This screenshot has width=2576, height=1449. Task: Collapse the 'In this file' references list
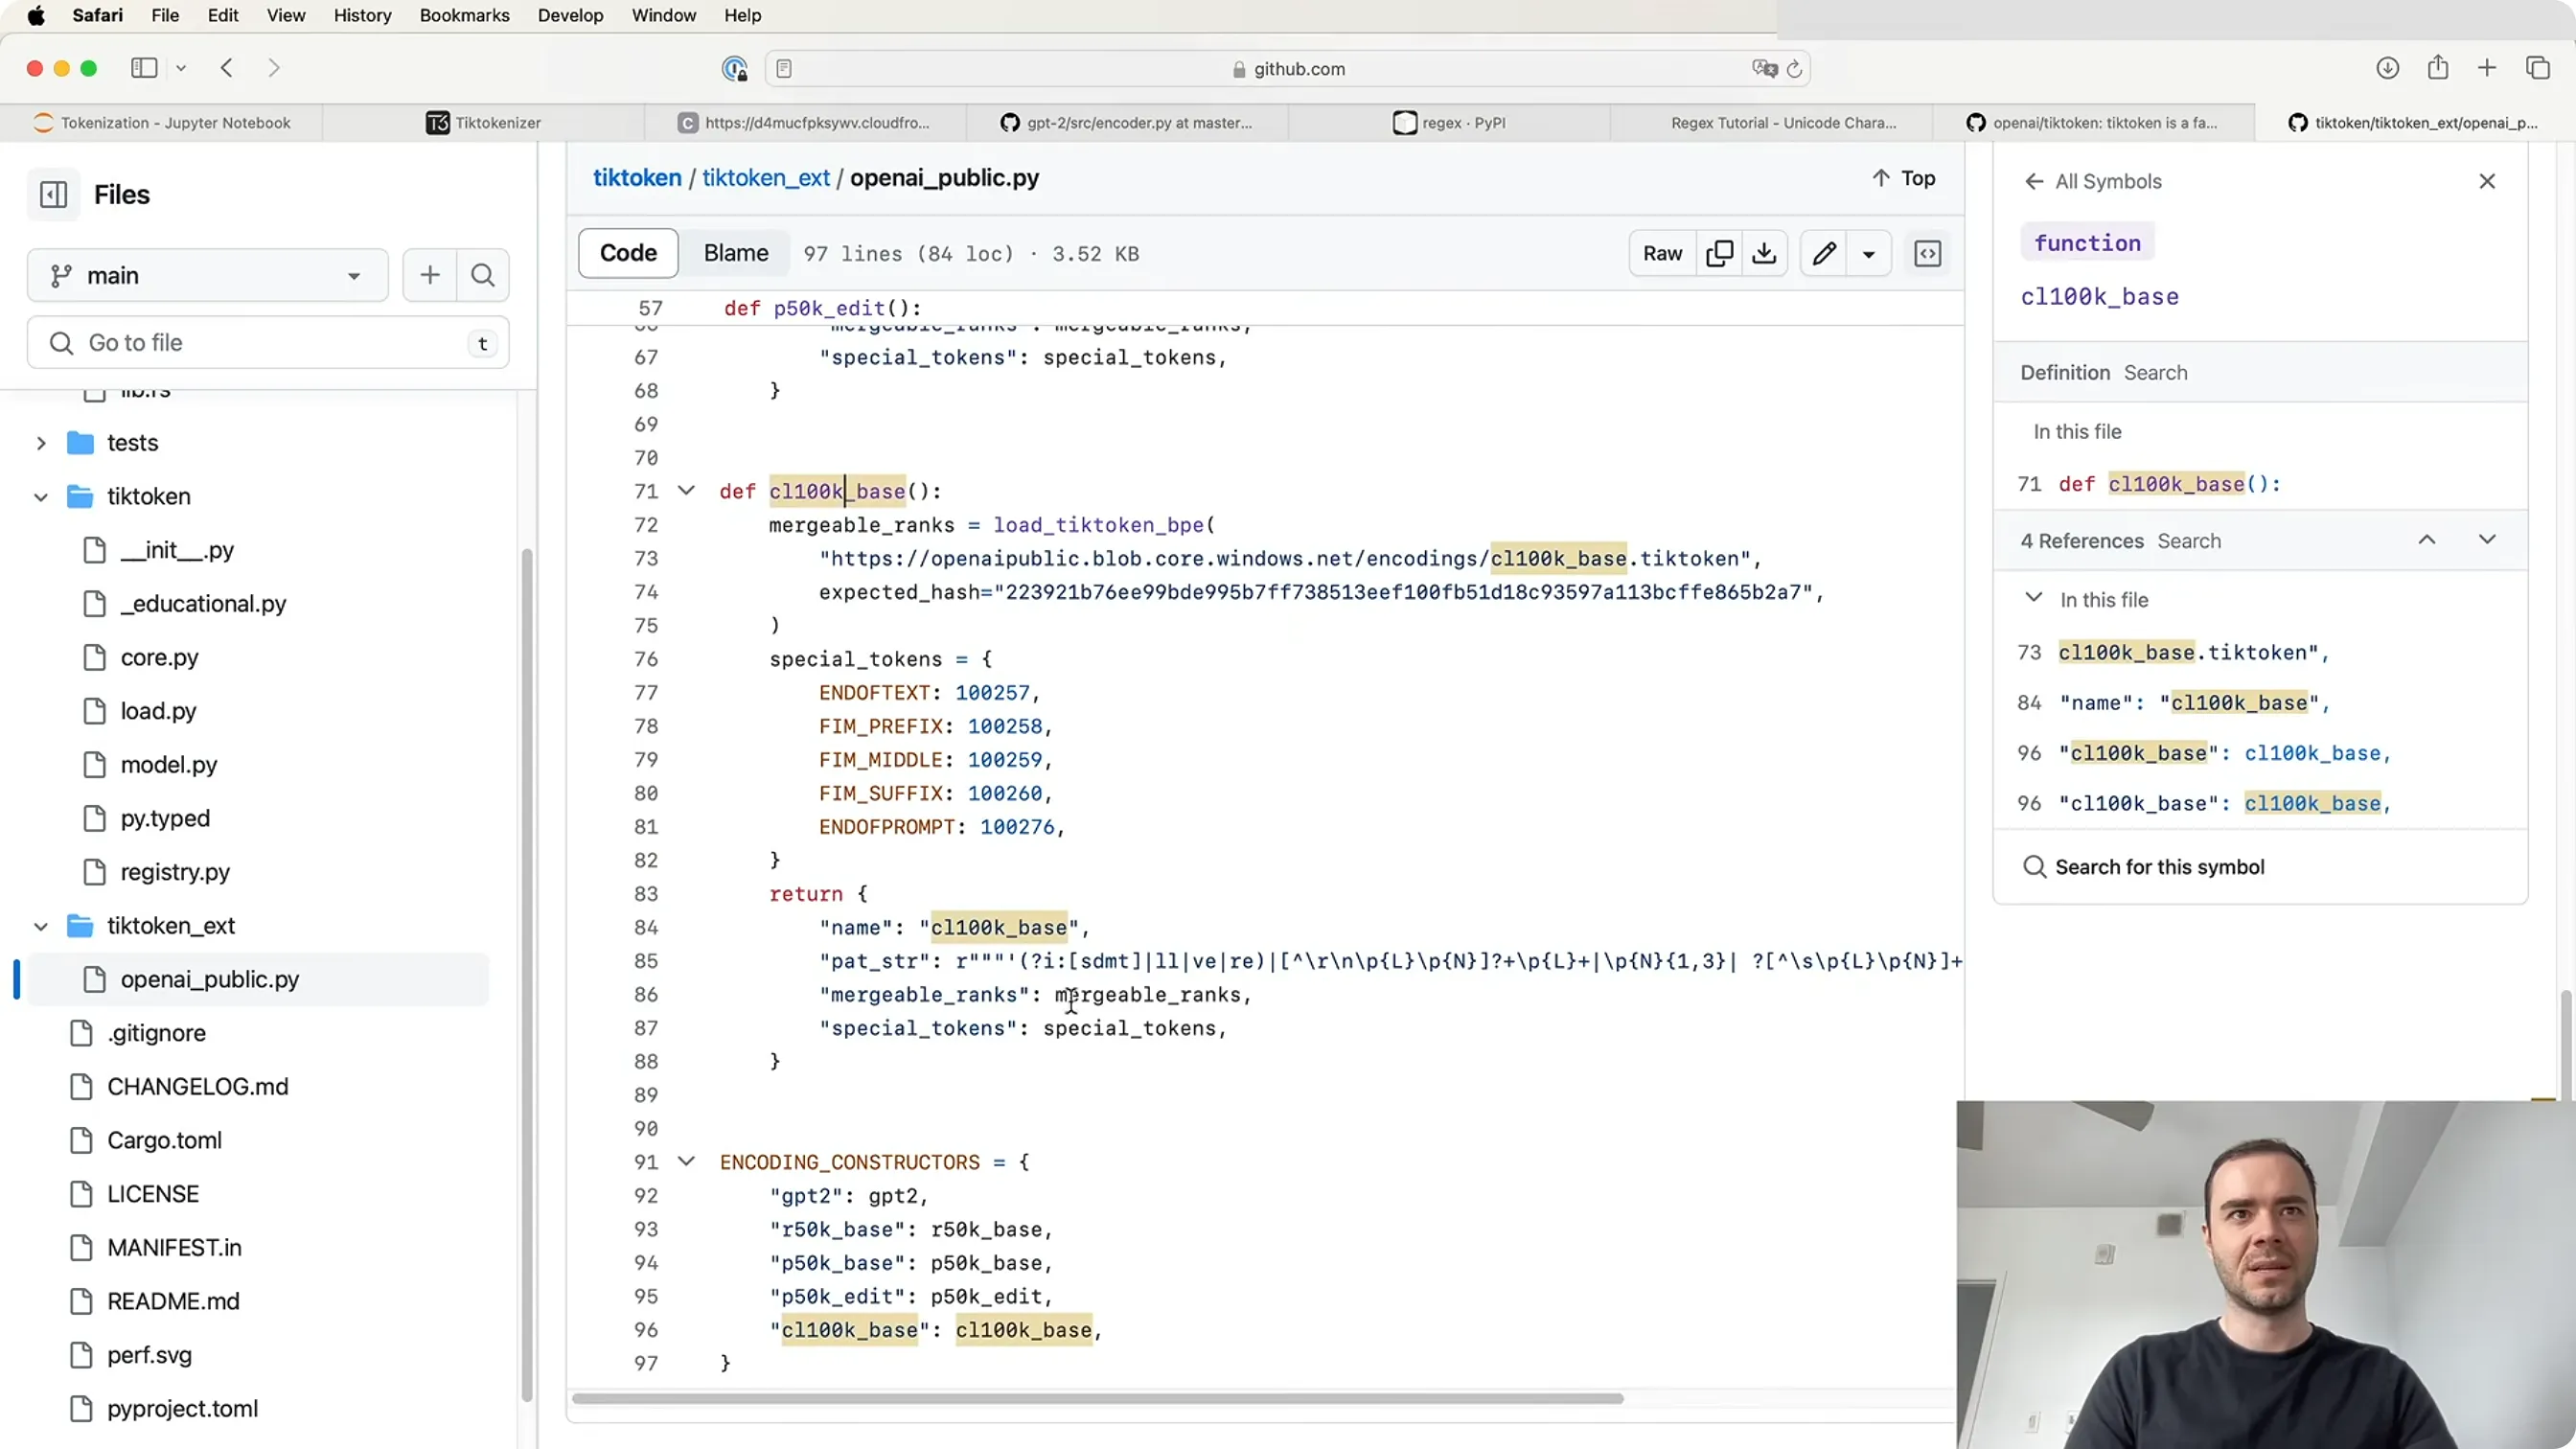click(2033, 599)
